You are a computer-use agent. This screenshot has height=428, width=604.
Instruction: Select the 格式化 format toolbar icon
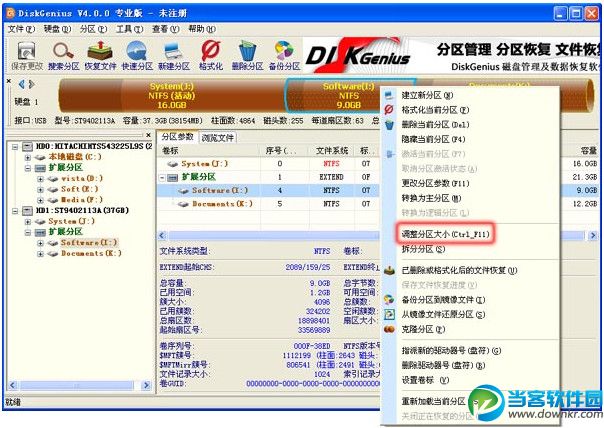tap(211, 55)
